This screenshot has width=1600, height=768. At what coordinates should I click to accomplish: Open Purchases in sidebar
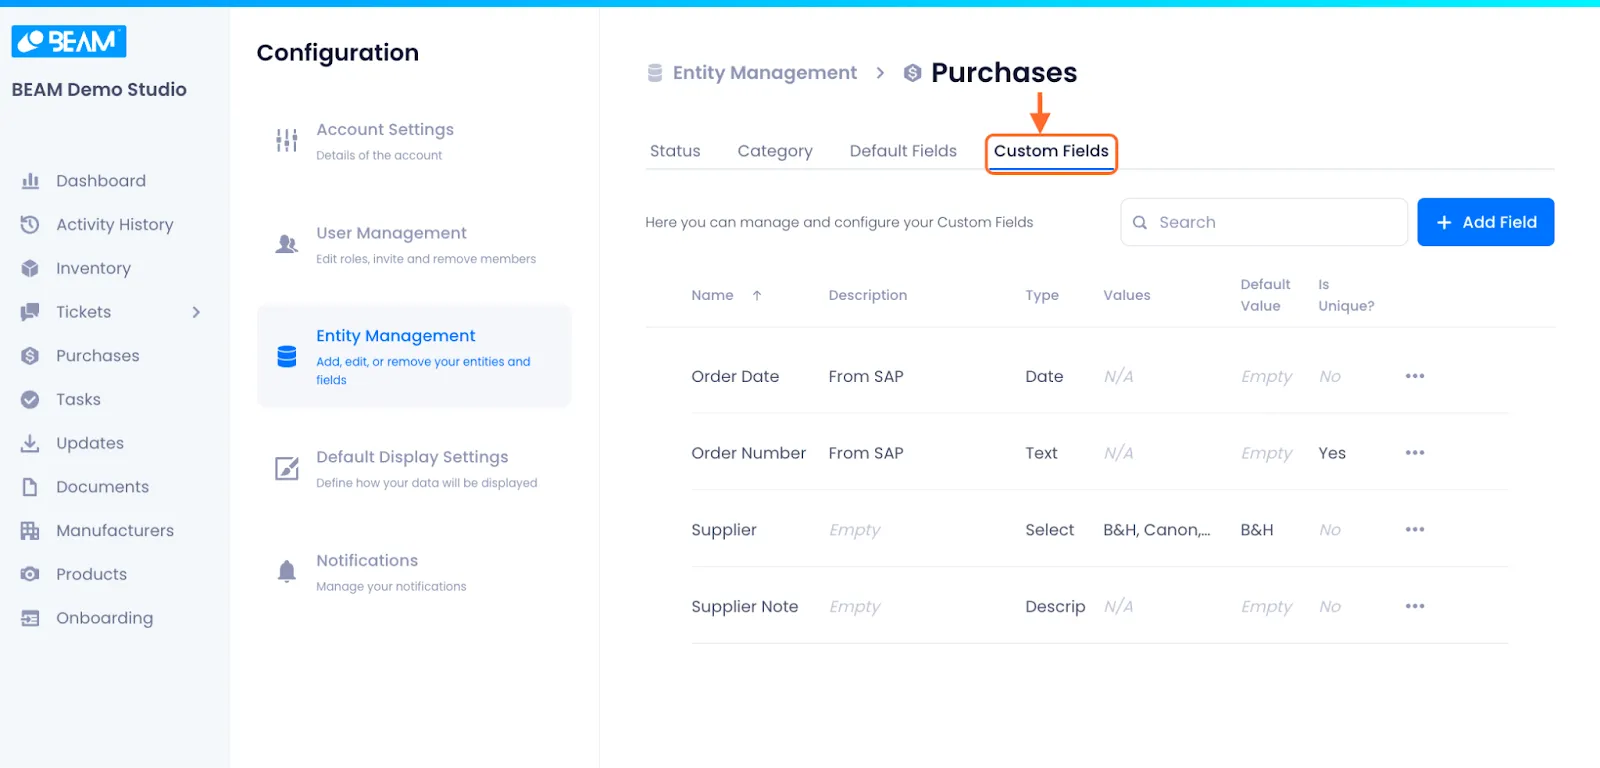coord(98,356)
